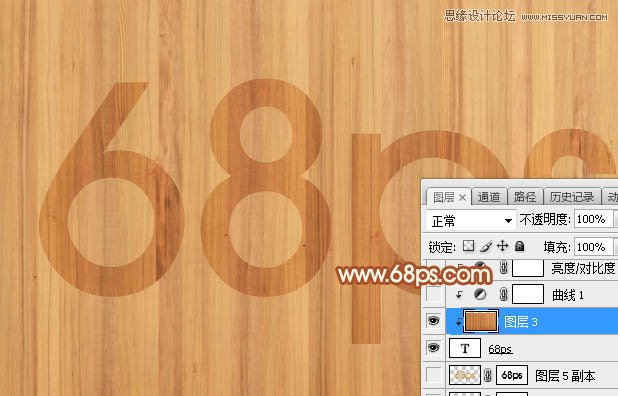Image resolution: width=618 pixels, height=396 pixels.
Task: Select the 曲线 1 layer name
Action: (568, 295)
